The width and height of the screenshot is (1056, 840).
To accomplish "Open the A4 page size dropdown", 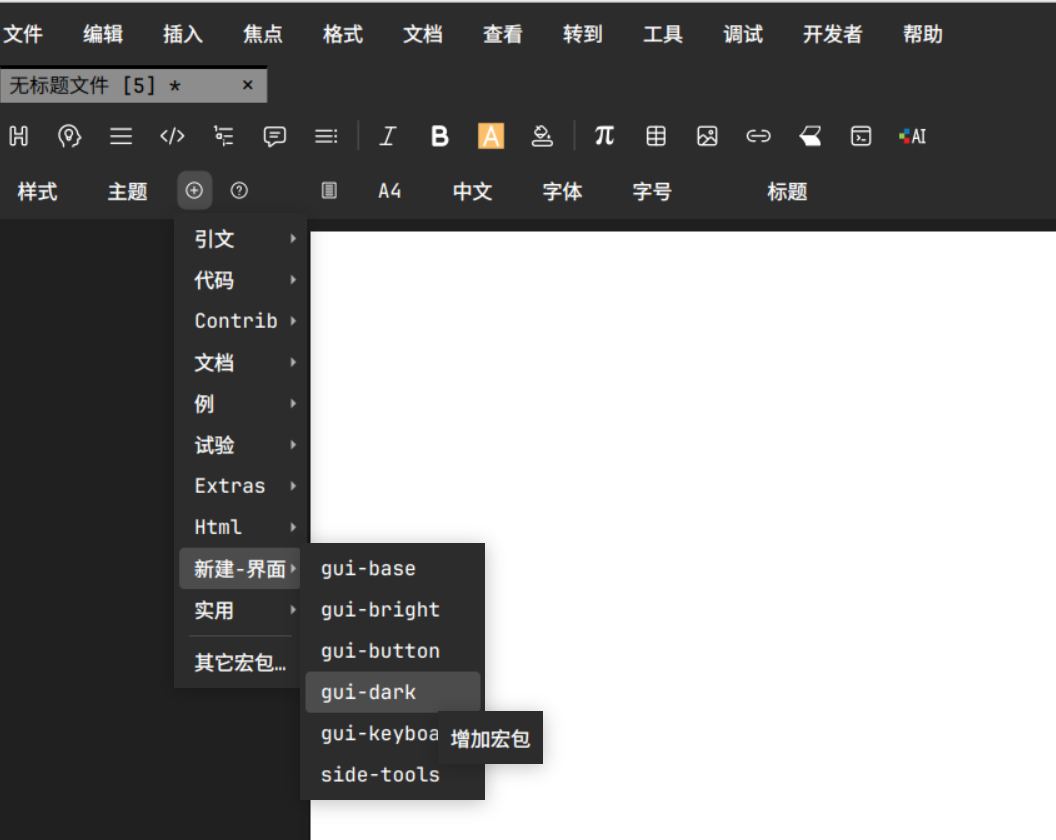I will 389,191.
